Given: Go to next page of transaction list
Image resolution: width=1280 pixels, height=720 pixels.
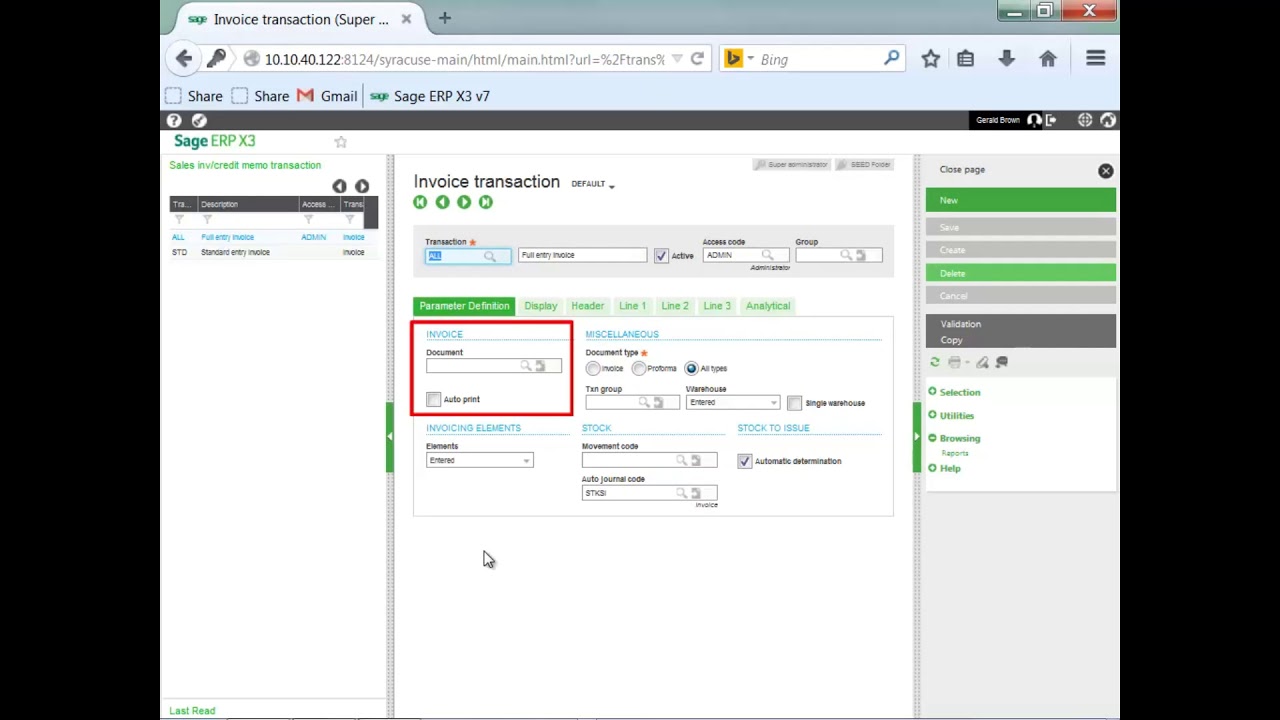Looking at the screenshot, I should (362, 186).
